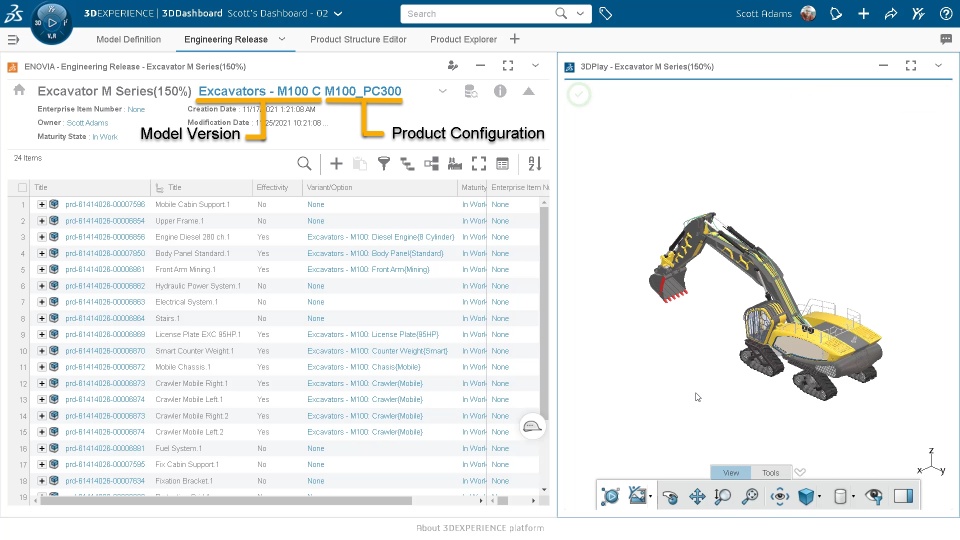Open the About 3DEXPERIENCE platform link

tap(480, 528)
